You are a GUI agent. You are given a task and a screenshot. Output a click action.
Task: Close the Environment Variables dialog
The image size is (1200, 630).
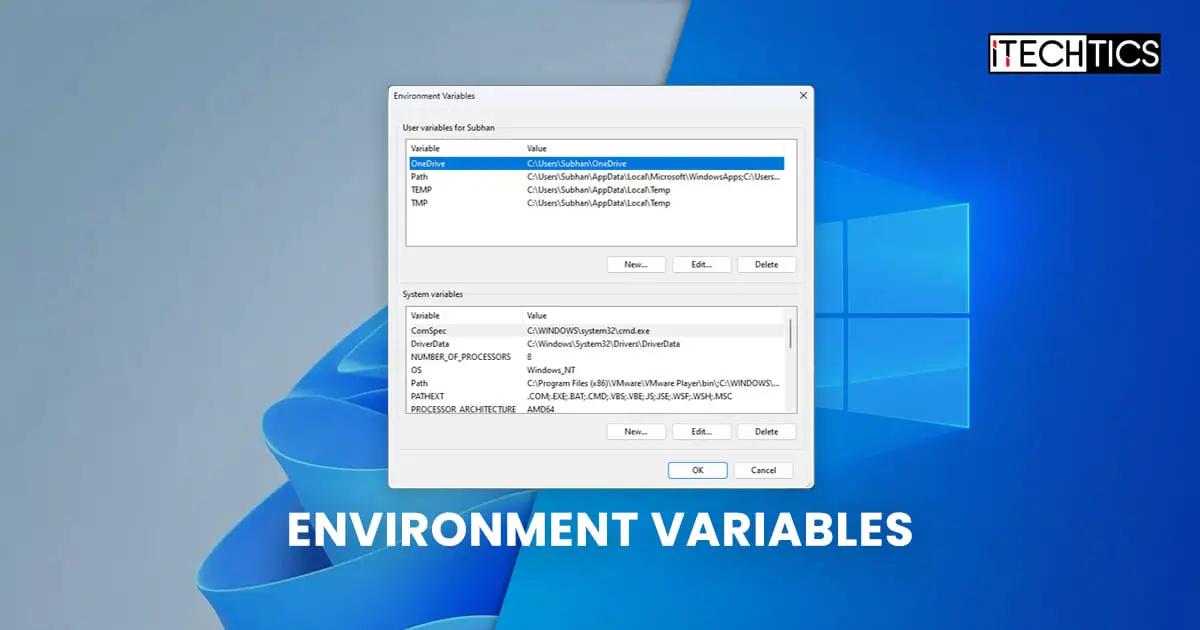(802, 95)
